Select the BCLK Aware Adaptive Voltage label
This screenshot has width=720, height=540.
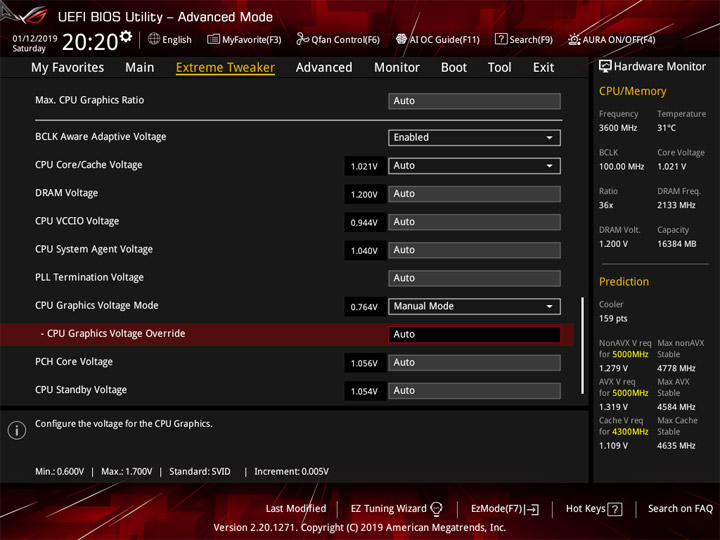[101, 137]
